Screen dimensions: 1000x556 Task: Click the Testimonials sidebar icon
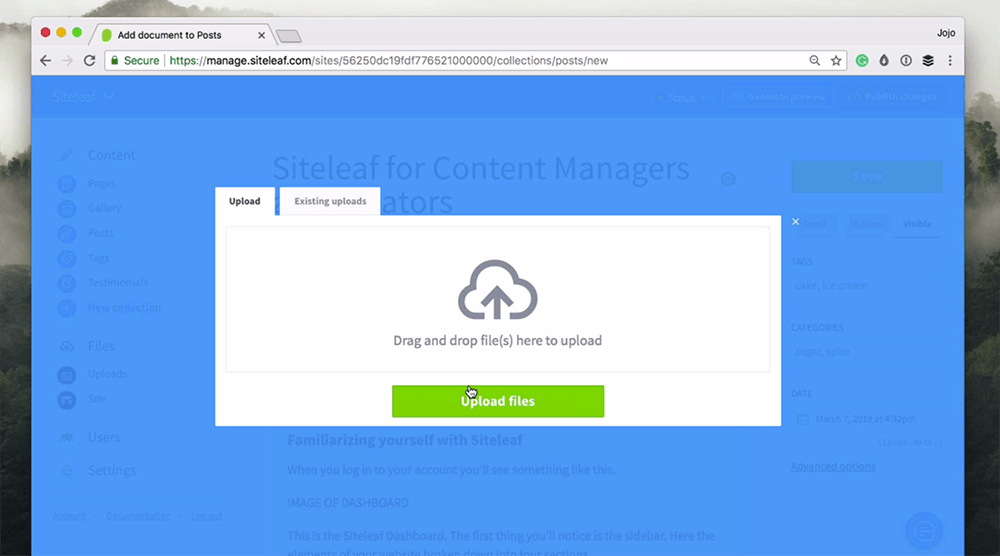(x=66, y=283)
